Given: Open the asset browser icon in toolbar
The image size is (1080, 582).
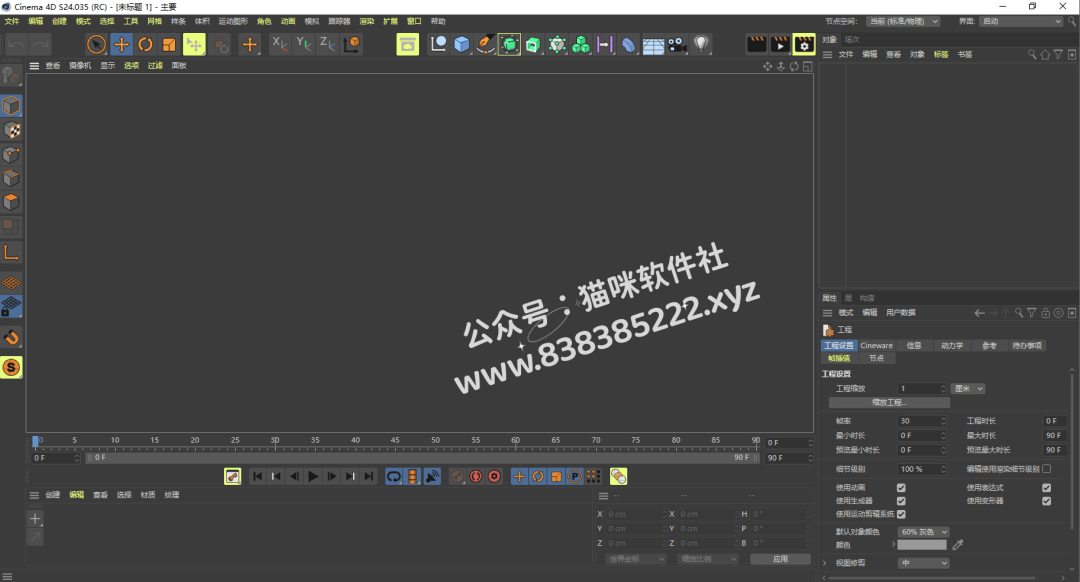Looking at the screenshot, I should click(408, 45).
